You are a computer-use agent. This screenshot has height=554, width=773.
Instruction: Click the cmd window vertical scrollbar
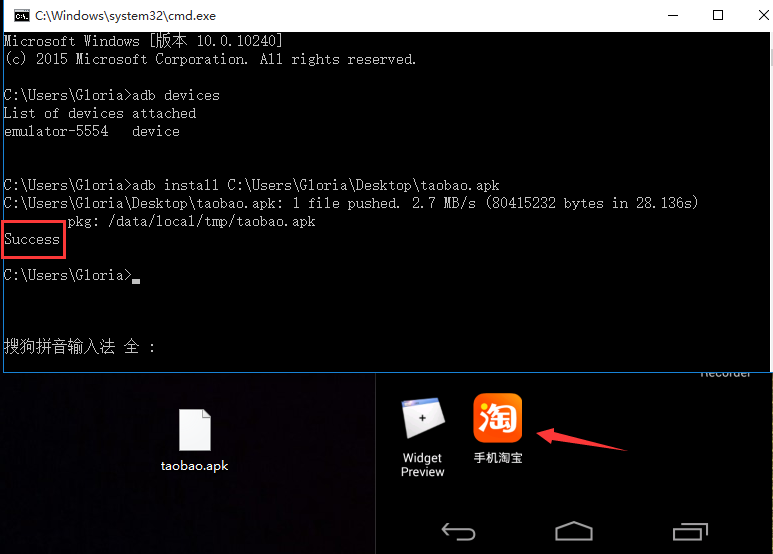point(771,201)
